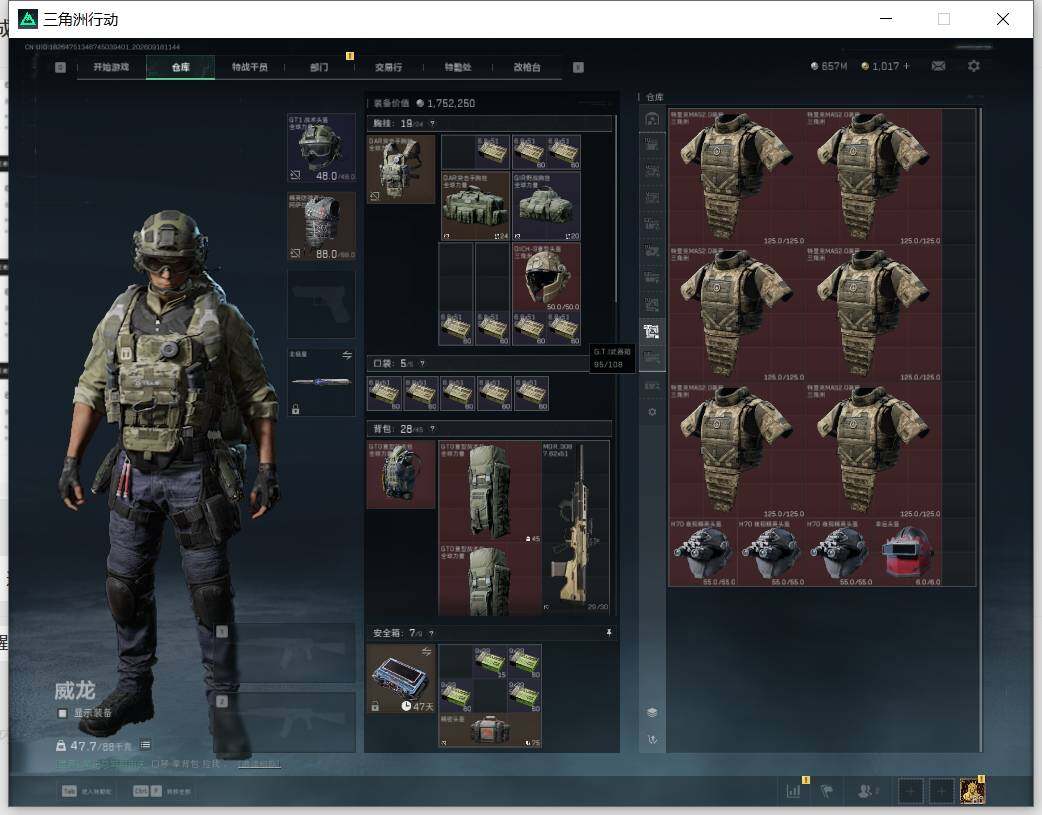Select the 仓库 tab

[x=180, y=67]
